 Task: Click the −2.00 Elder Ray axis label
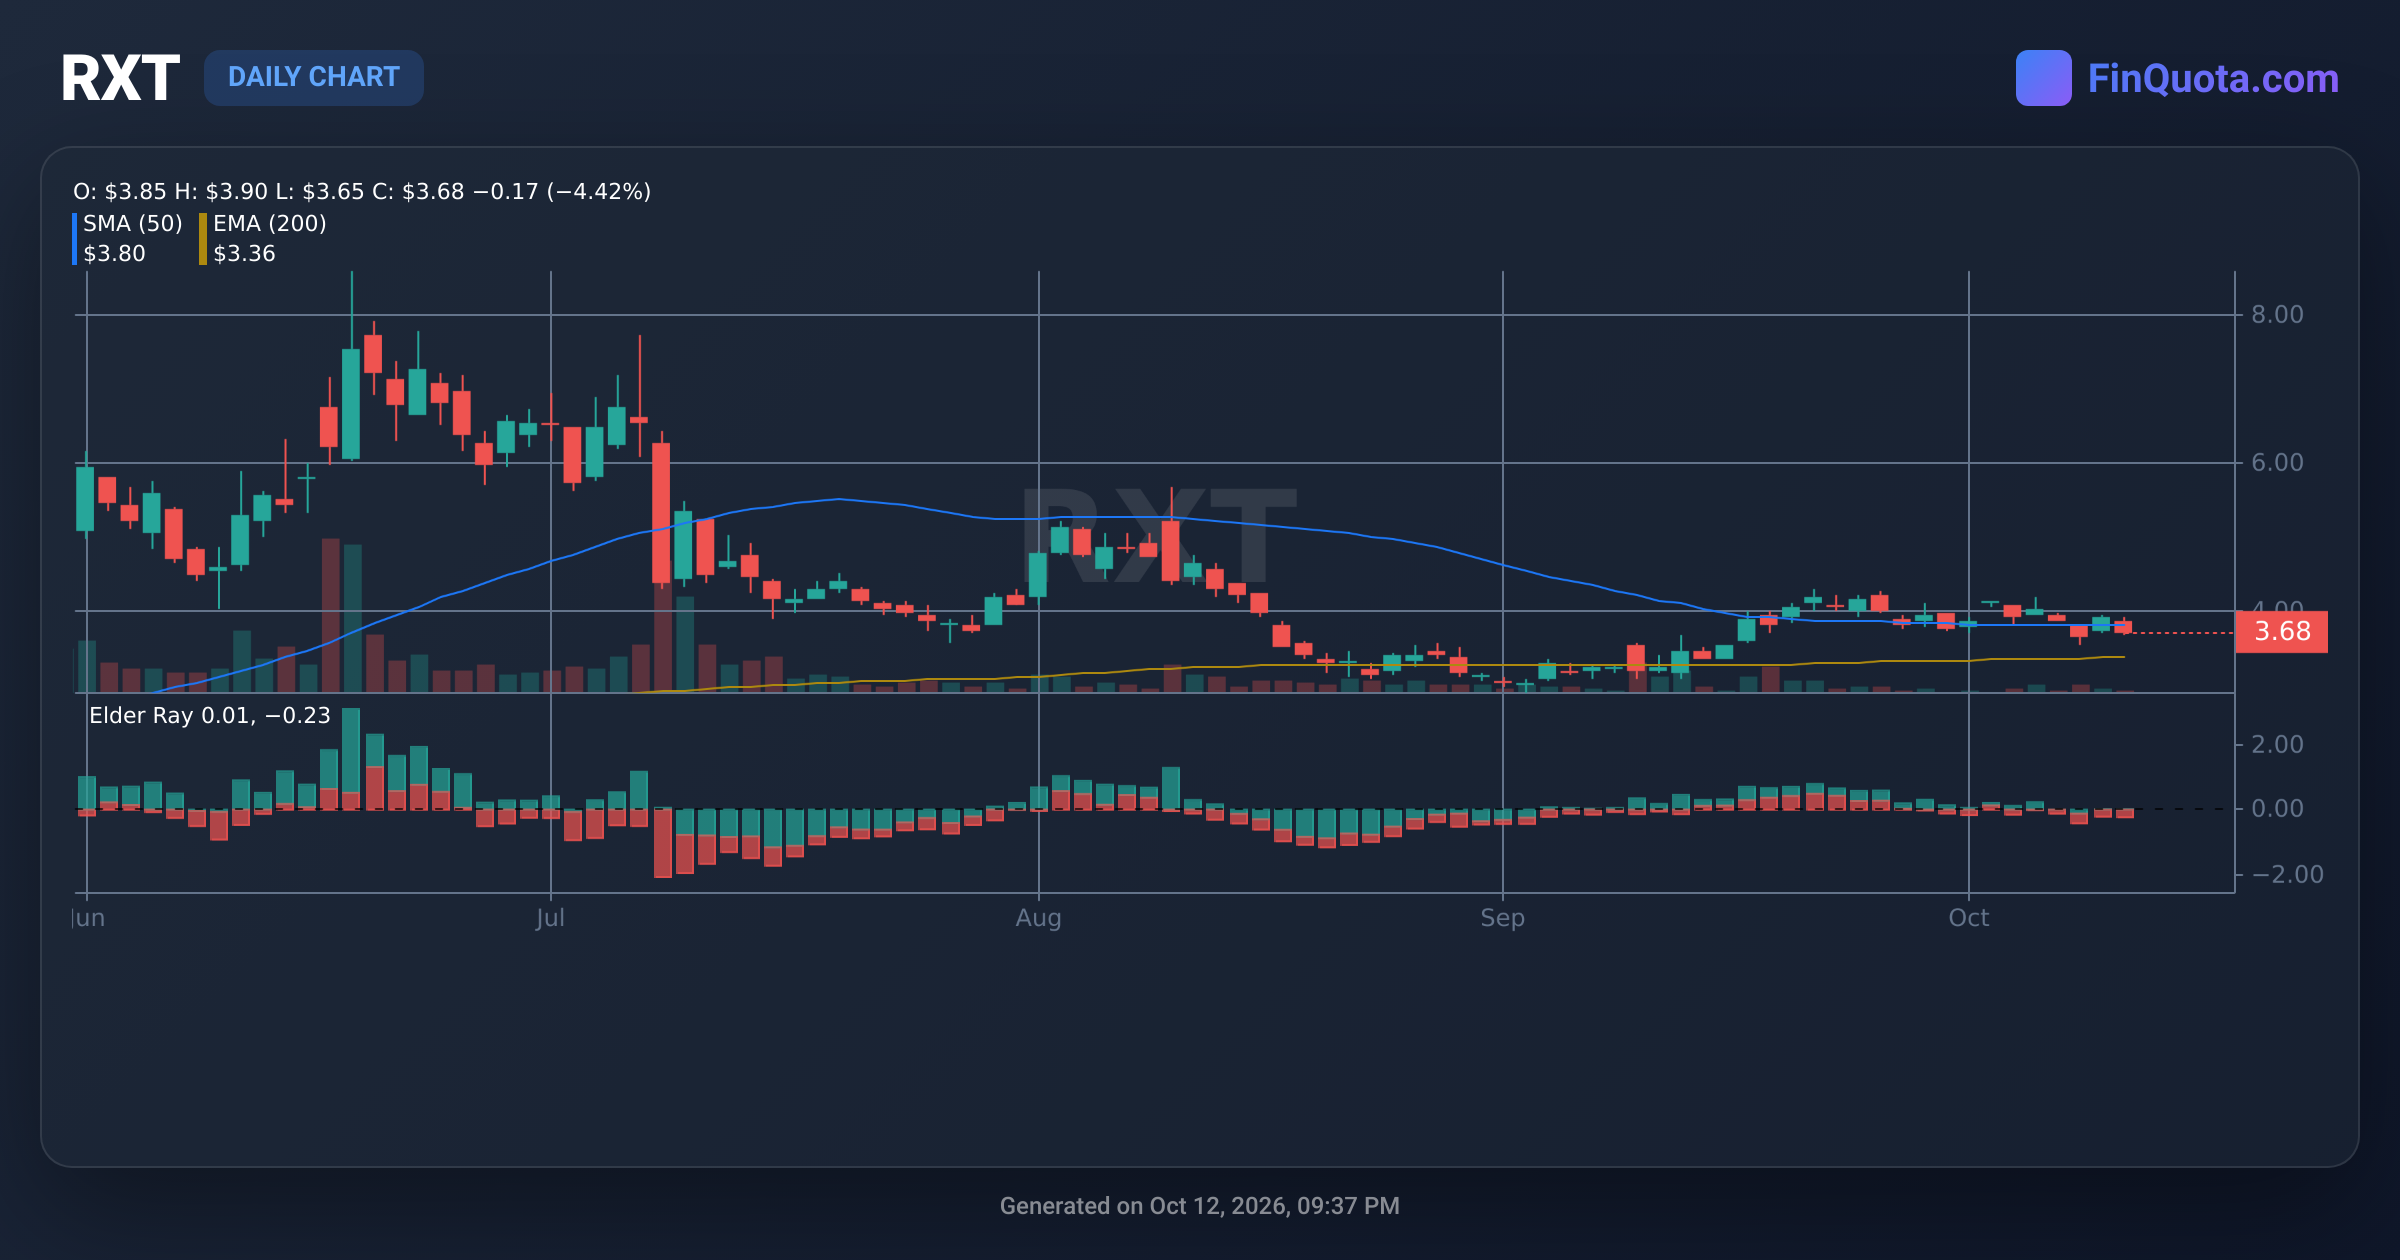click(2287, 874)
